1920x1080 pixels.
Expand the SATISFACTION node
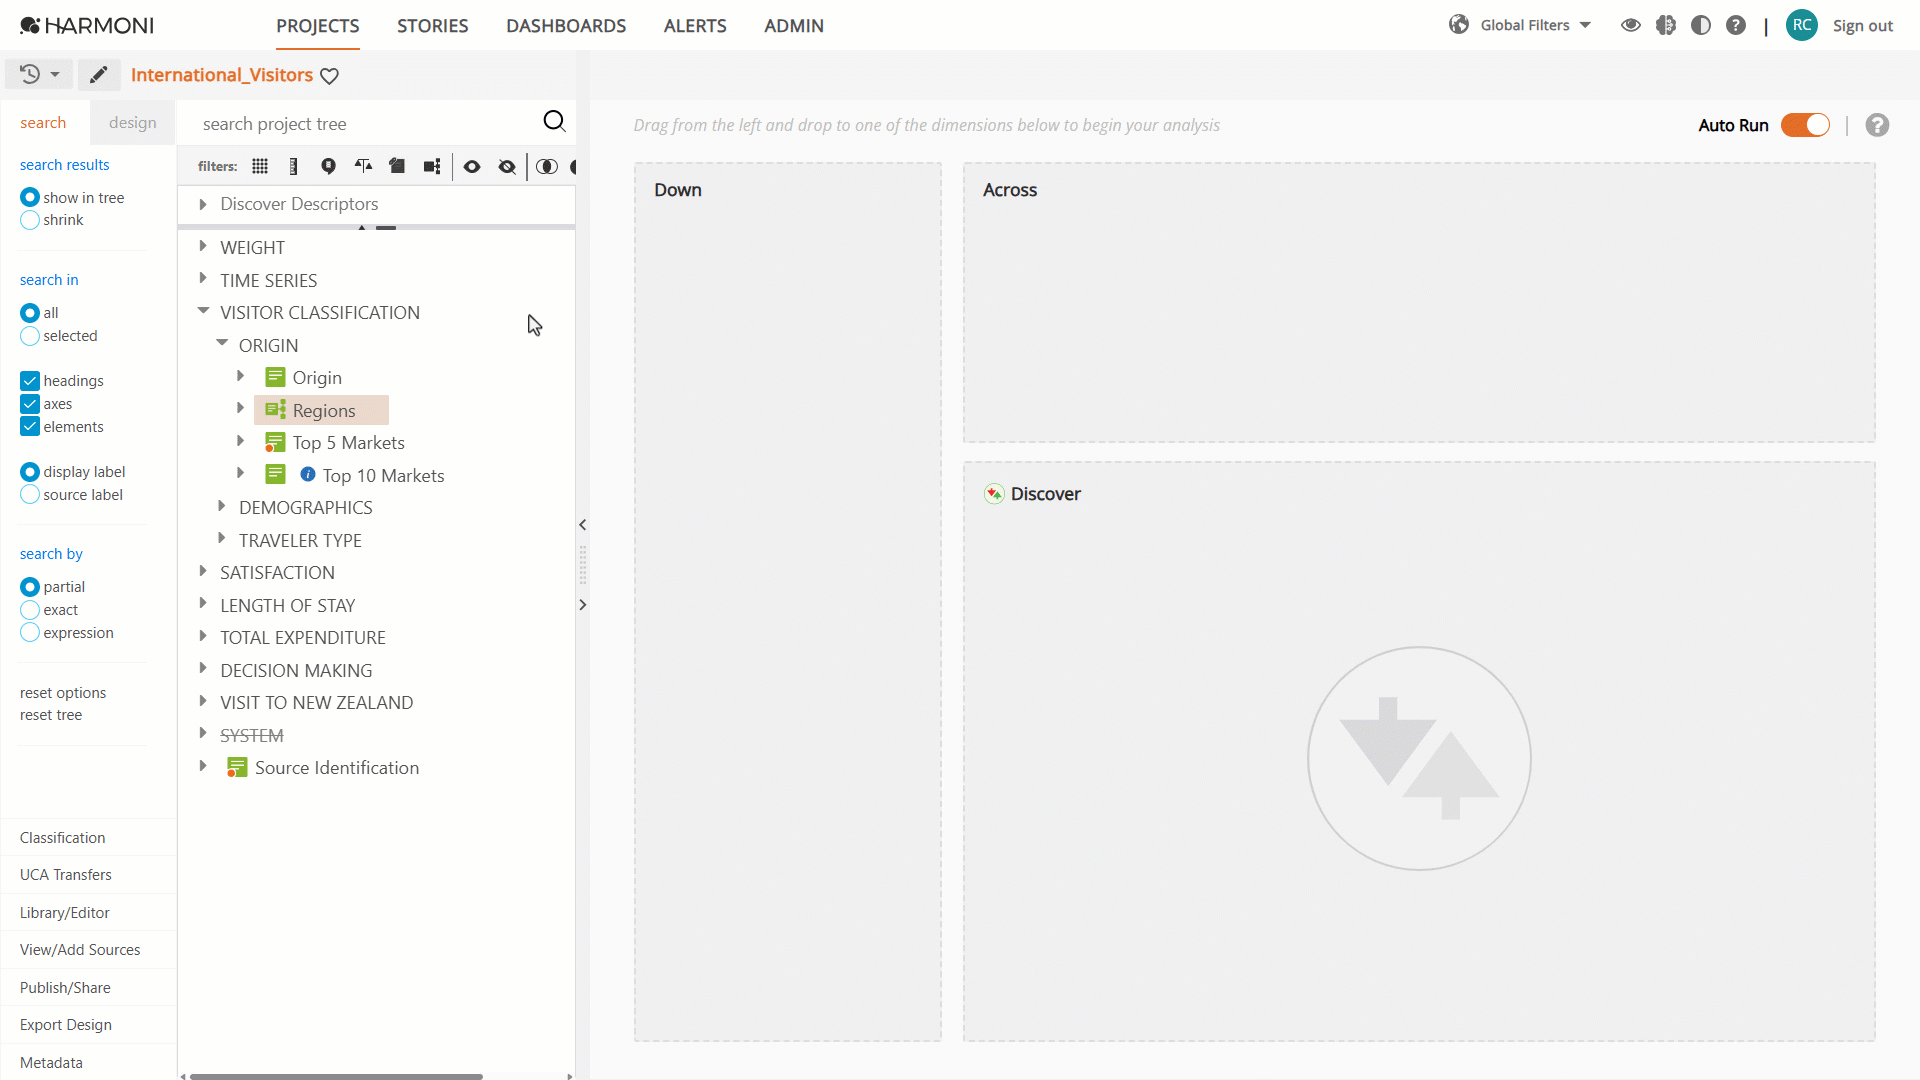pos(203,571)
